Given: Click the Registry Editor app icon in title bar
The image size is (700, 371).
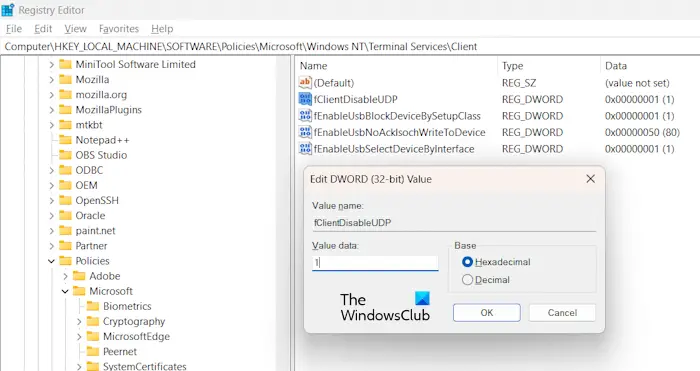Looking at the screenshot, I should click(x=8, y=9).
